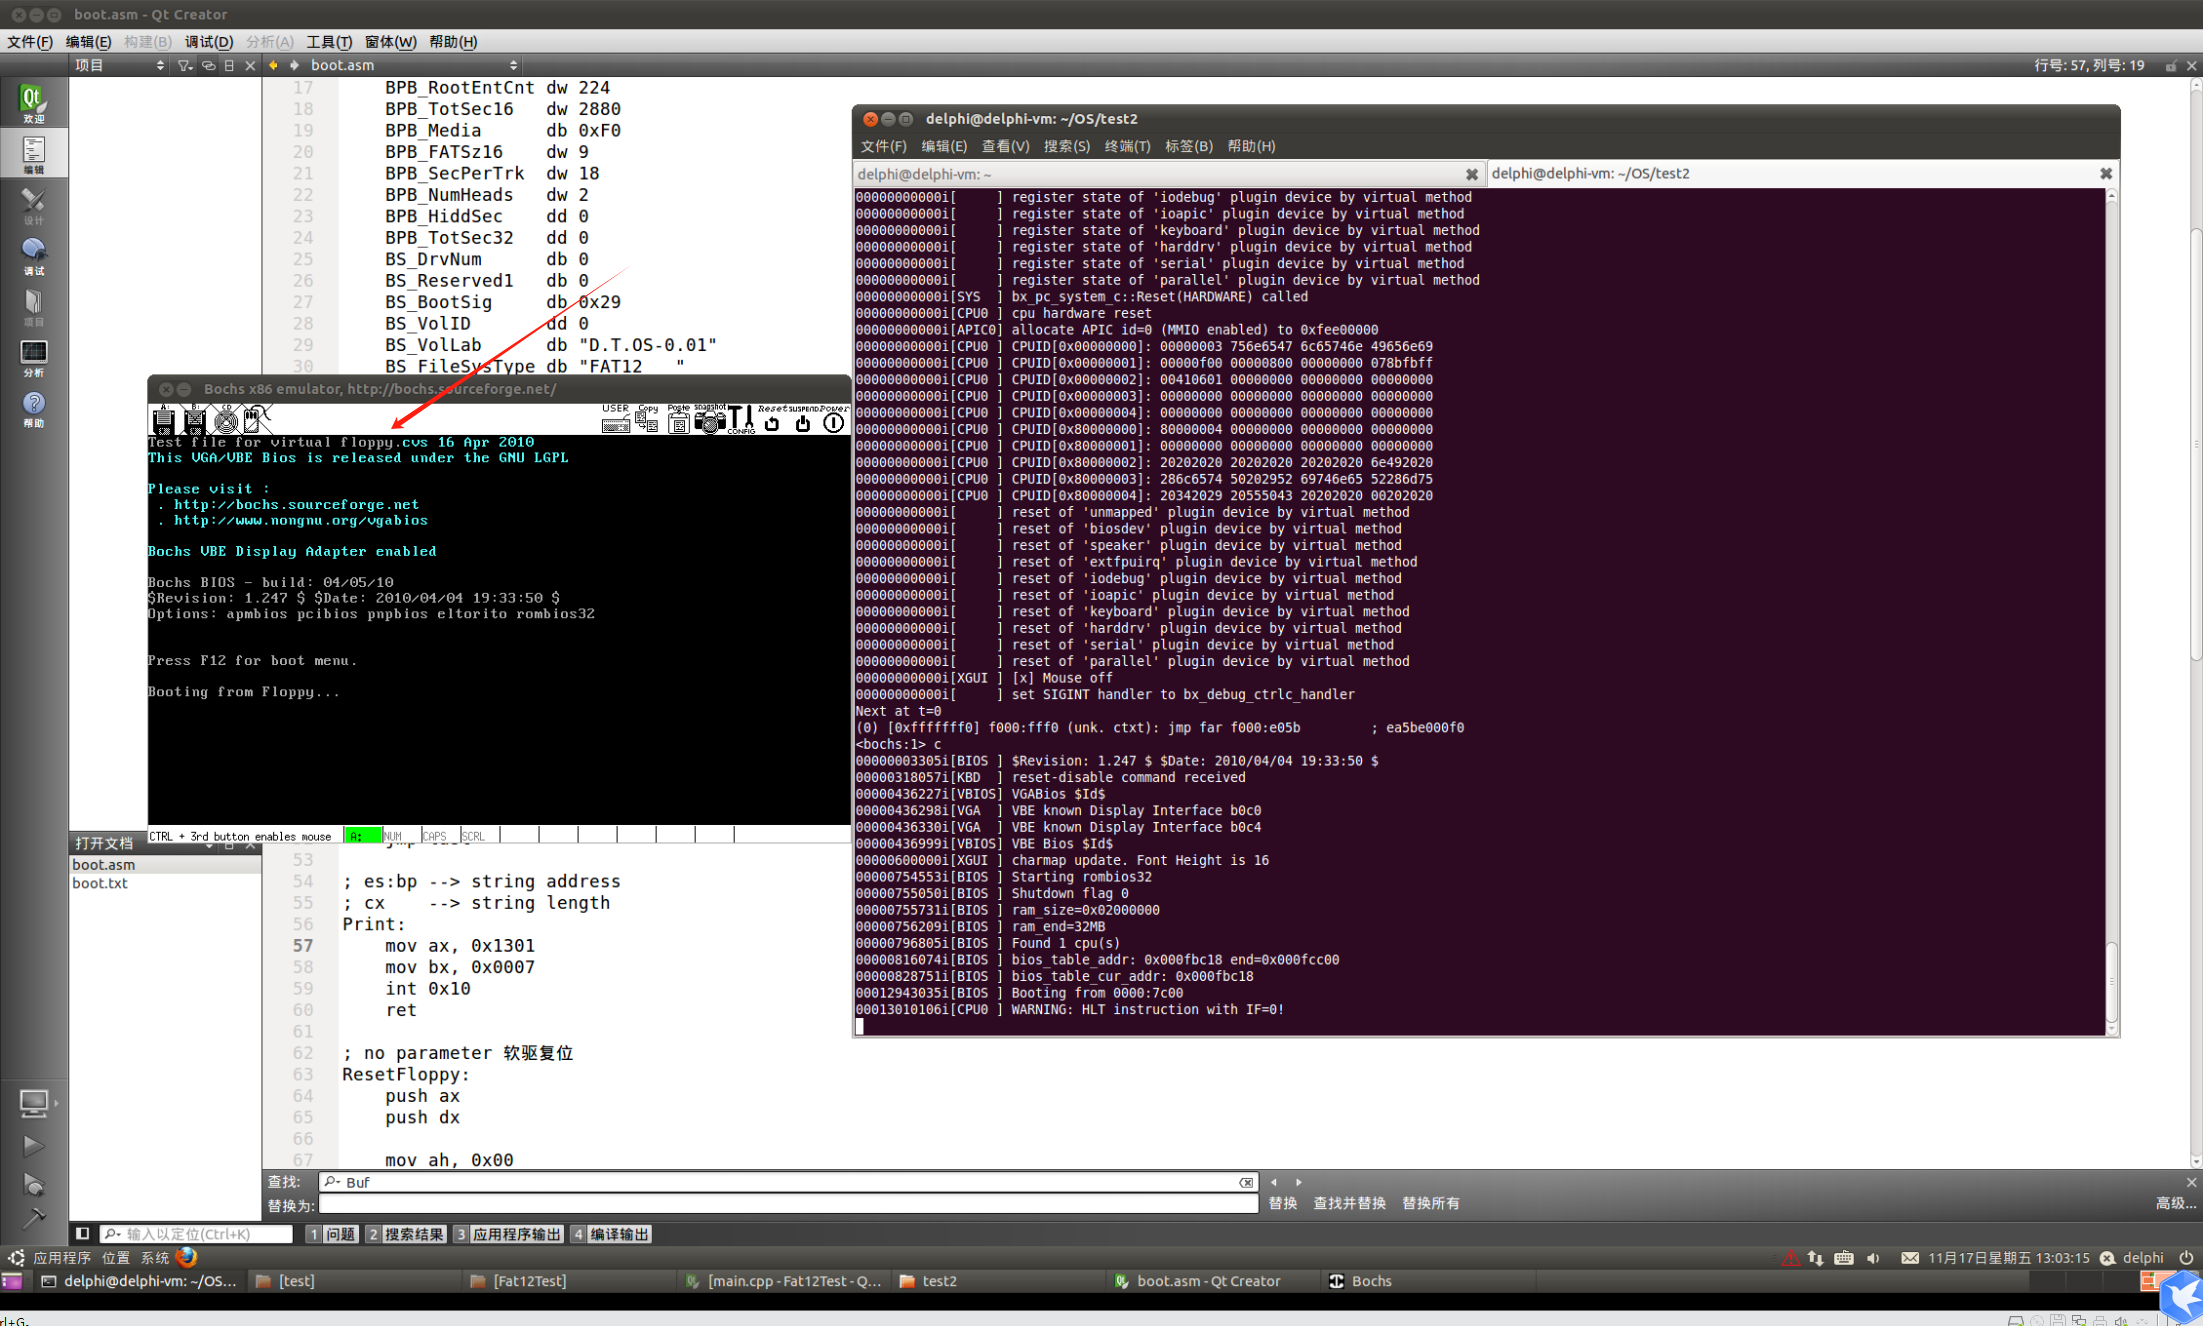Take a Bochs snapshot with the camera icon
Image resolution: width=2203 pixels, height=1326 pixels.
click(709, 422)
